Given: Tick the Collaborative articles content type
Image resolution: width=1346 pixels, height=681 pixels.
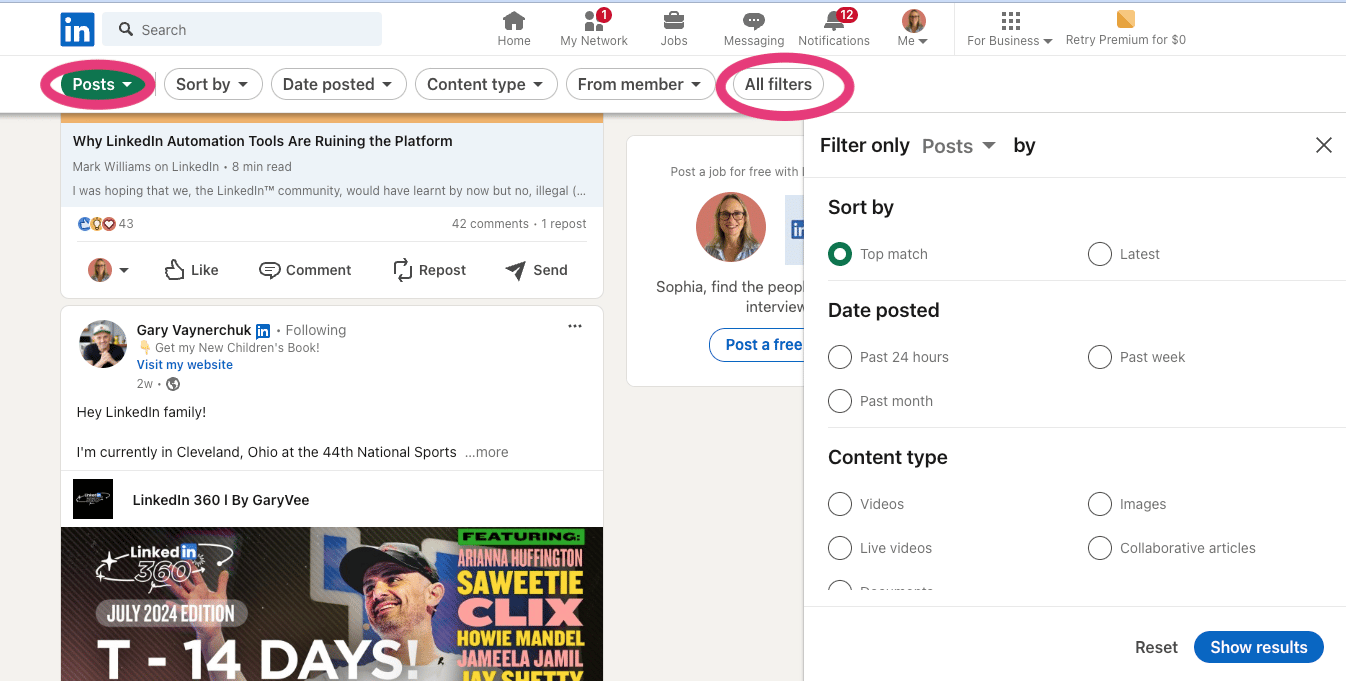Looking at the screenshot, I should tap(1100, 548).
